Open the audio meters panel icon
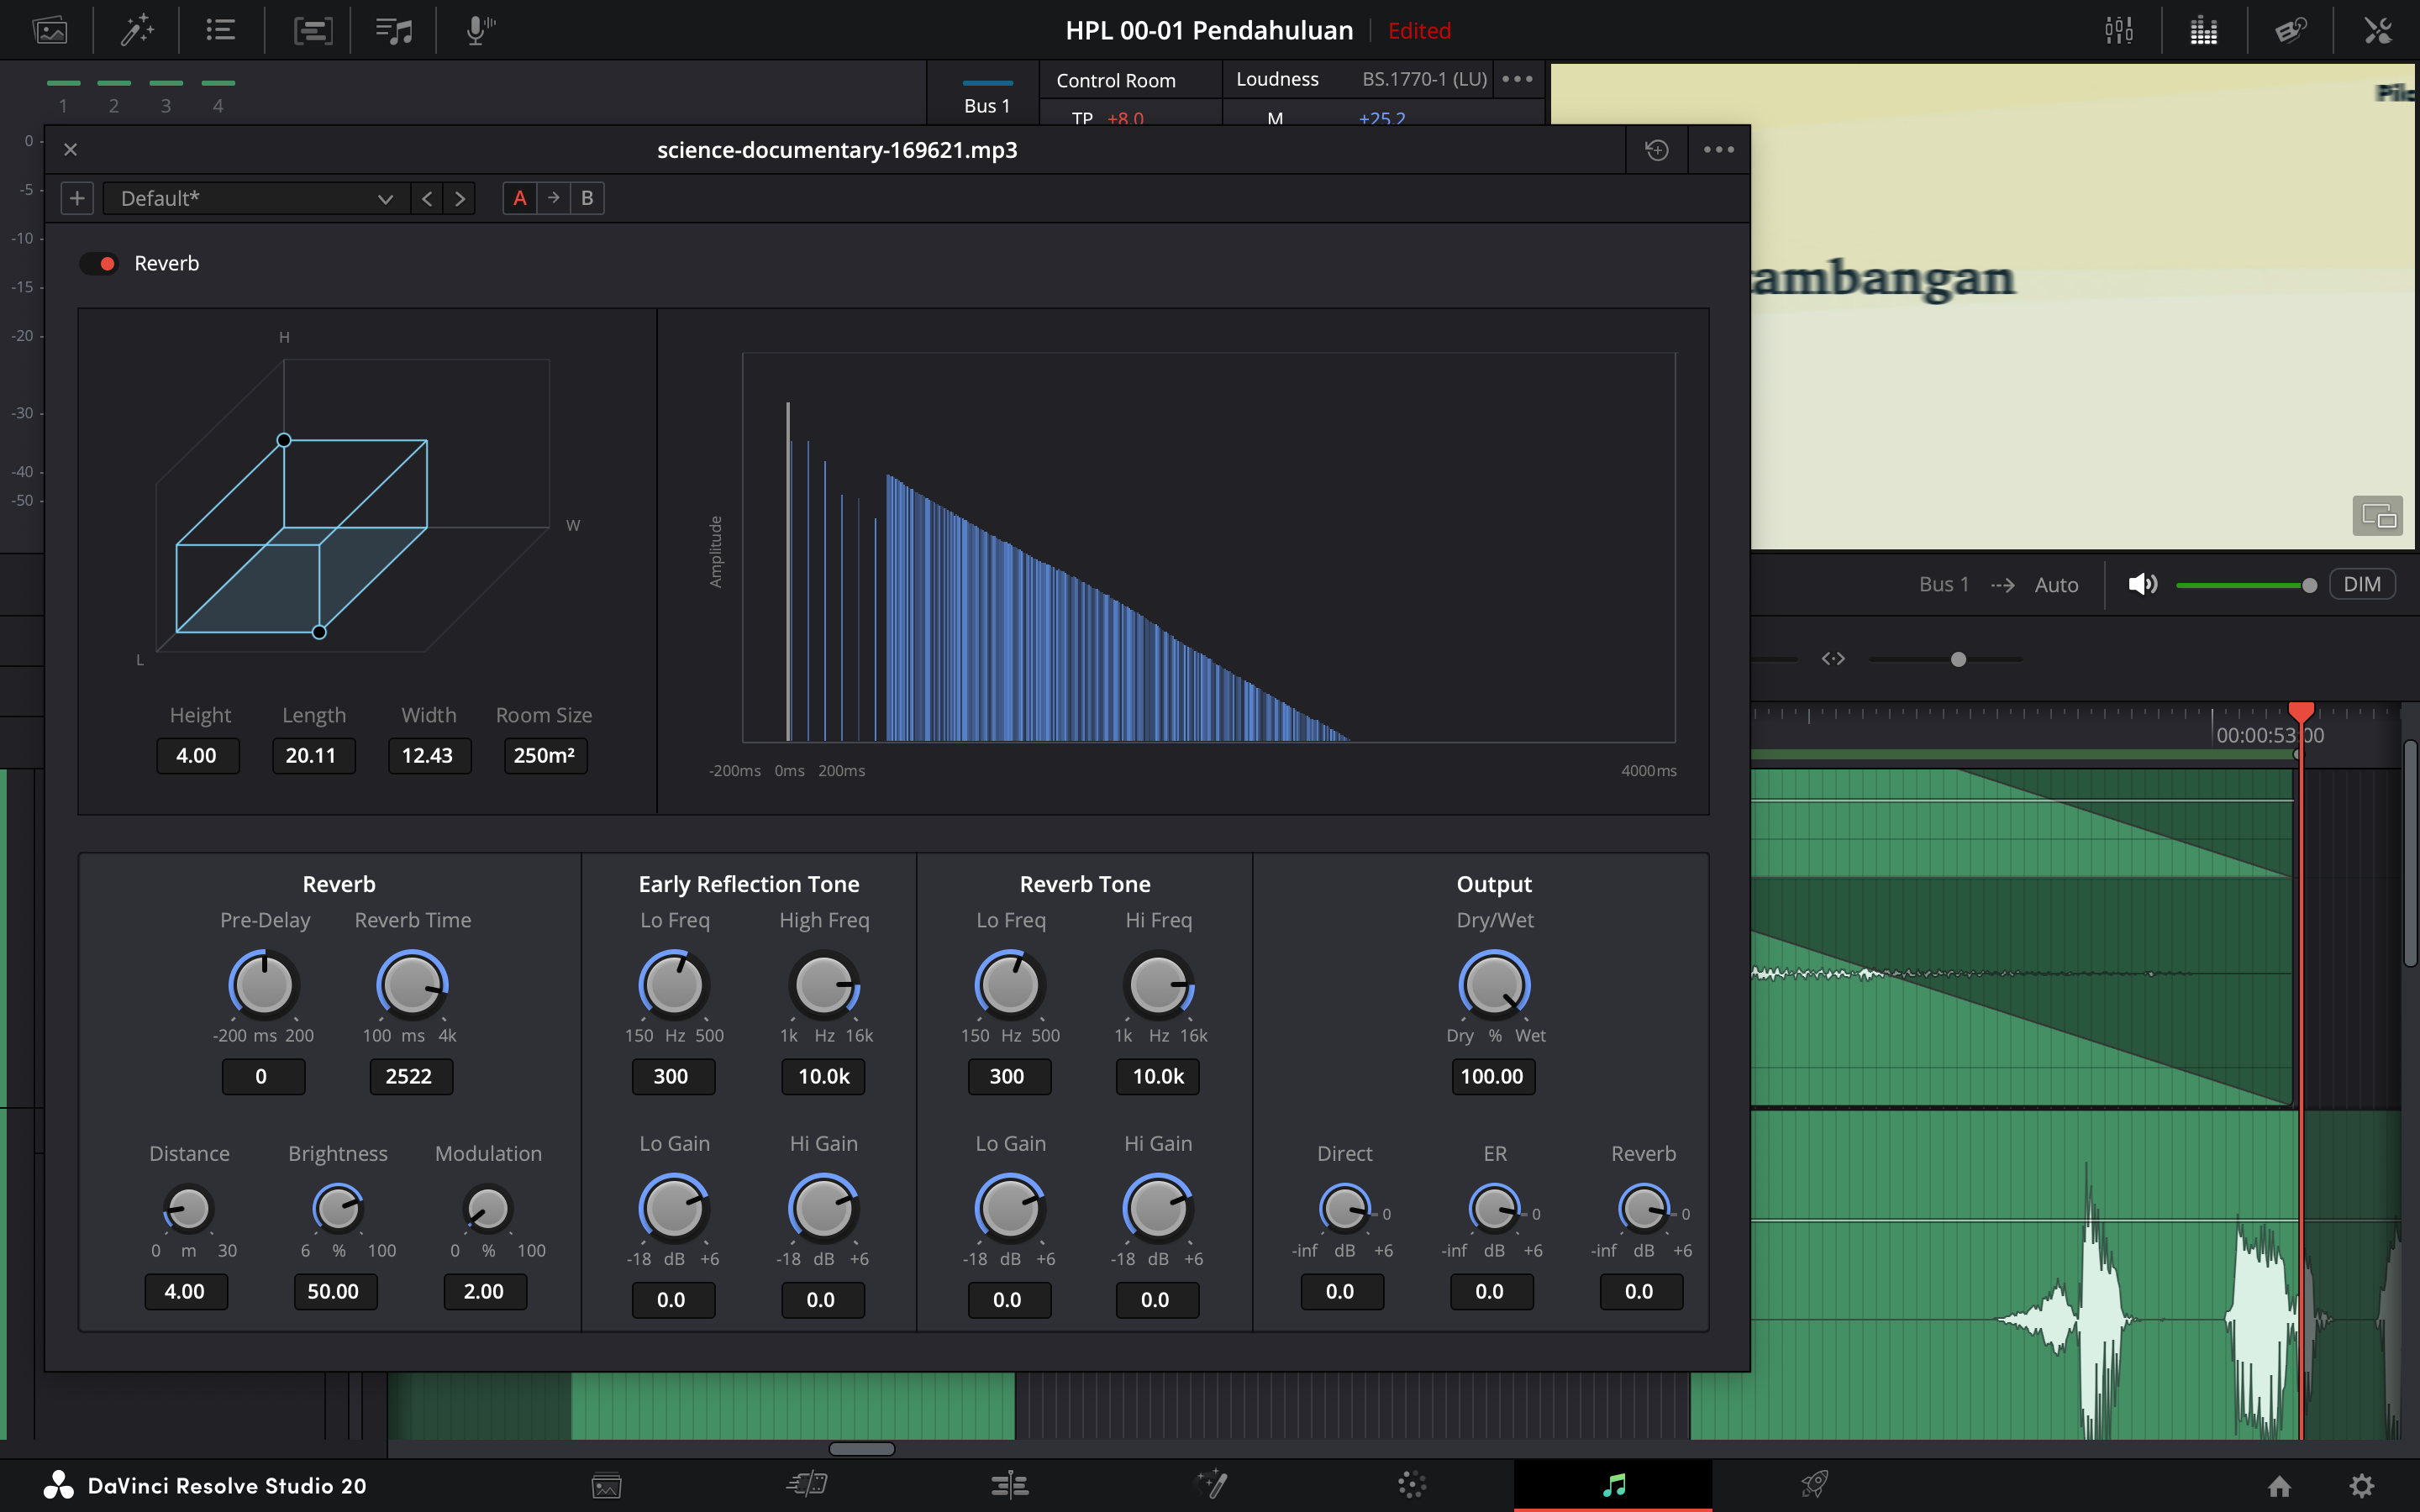 pyautogui.click(x=2203, y=30)
